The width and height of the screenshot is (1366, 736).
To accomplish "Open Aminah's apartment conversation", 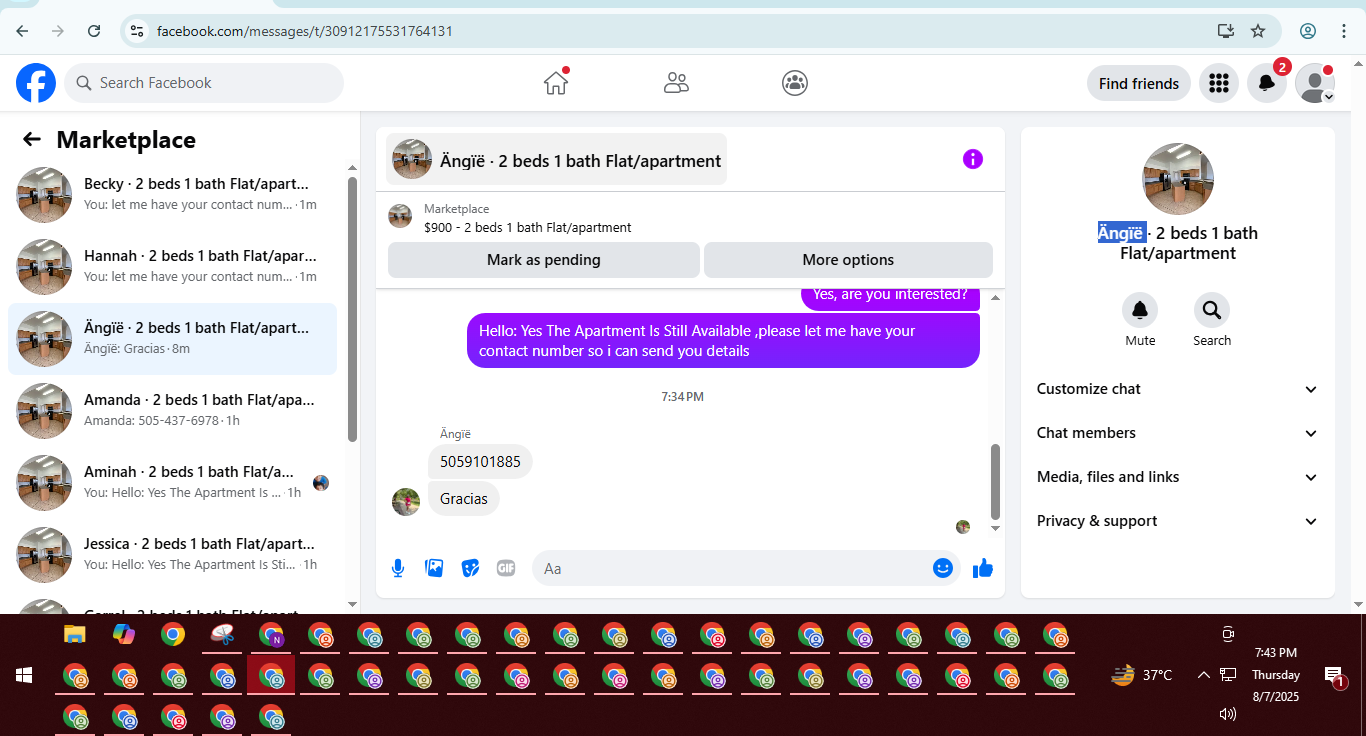I will click(172, 483).
